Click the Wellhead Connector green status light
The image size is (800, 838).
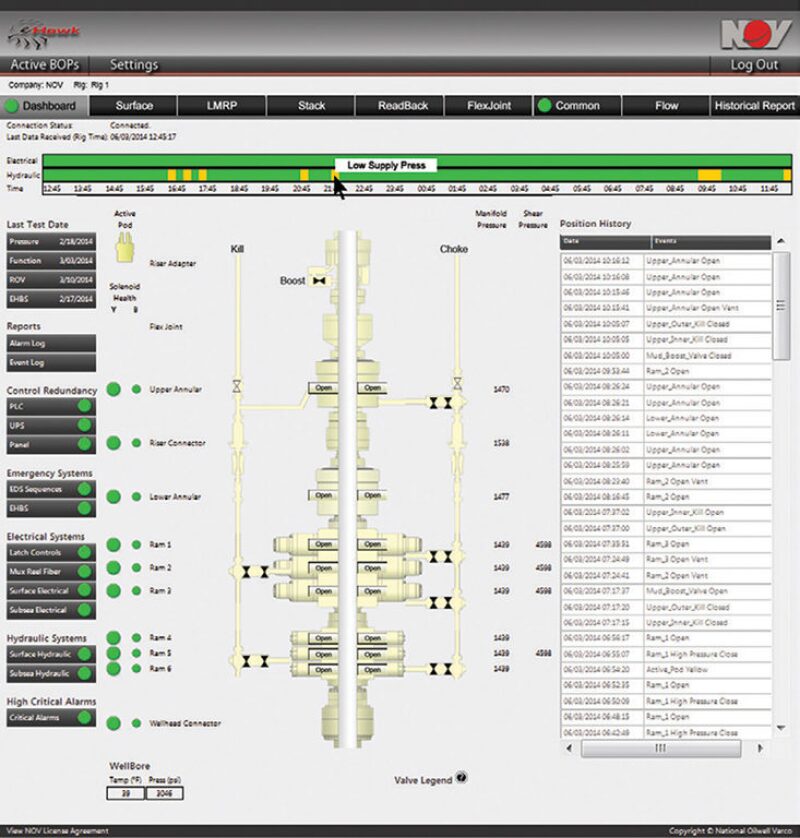point(136,723)
